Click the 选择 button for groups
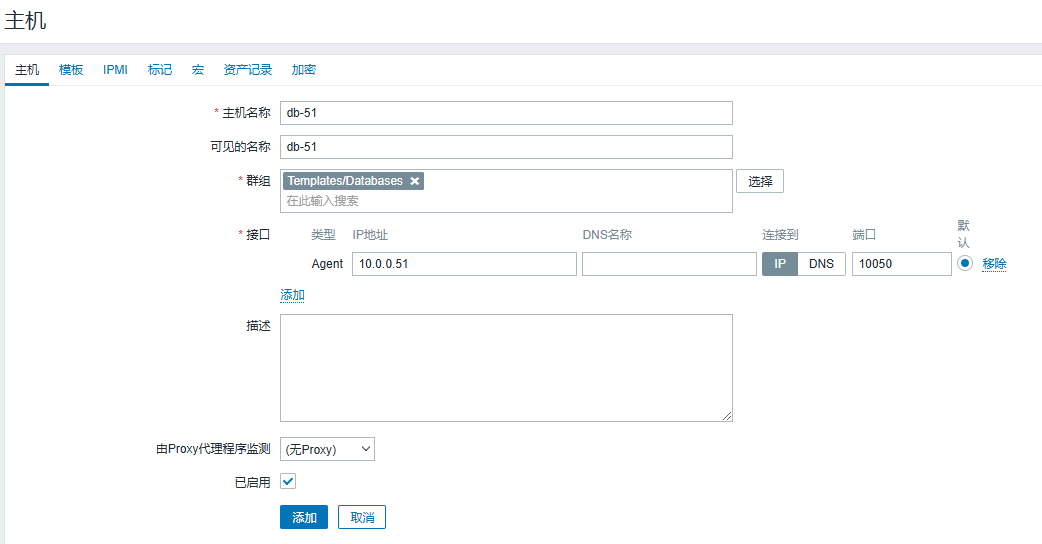This screenshot has height=544, width=1042. 760,181
